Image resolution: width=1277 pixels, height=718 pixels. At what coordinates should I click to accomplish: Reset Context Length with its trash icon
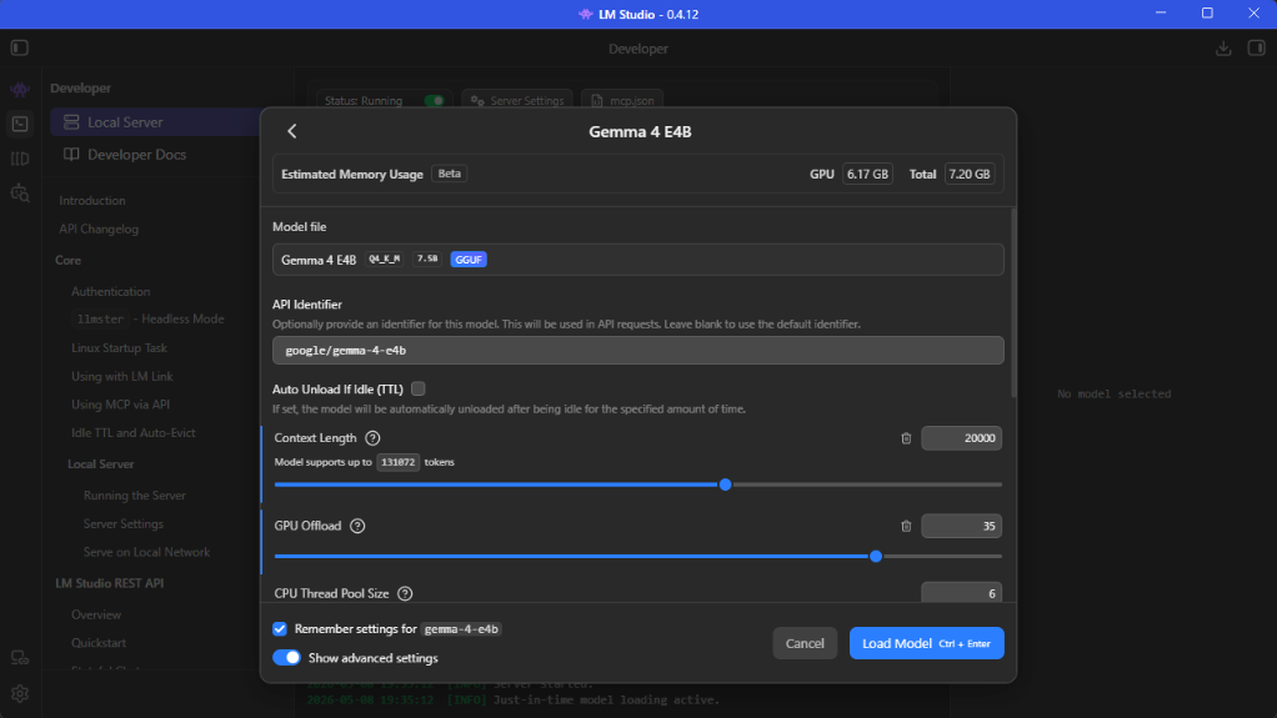tap(906, 438)
